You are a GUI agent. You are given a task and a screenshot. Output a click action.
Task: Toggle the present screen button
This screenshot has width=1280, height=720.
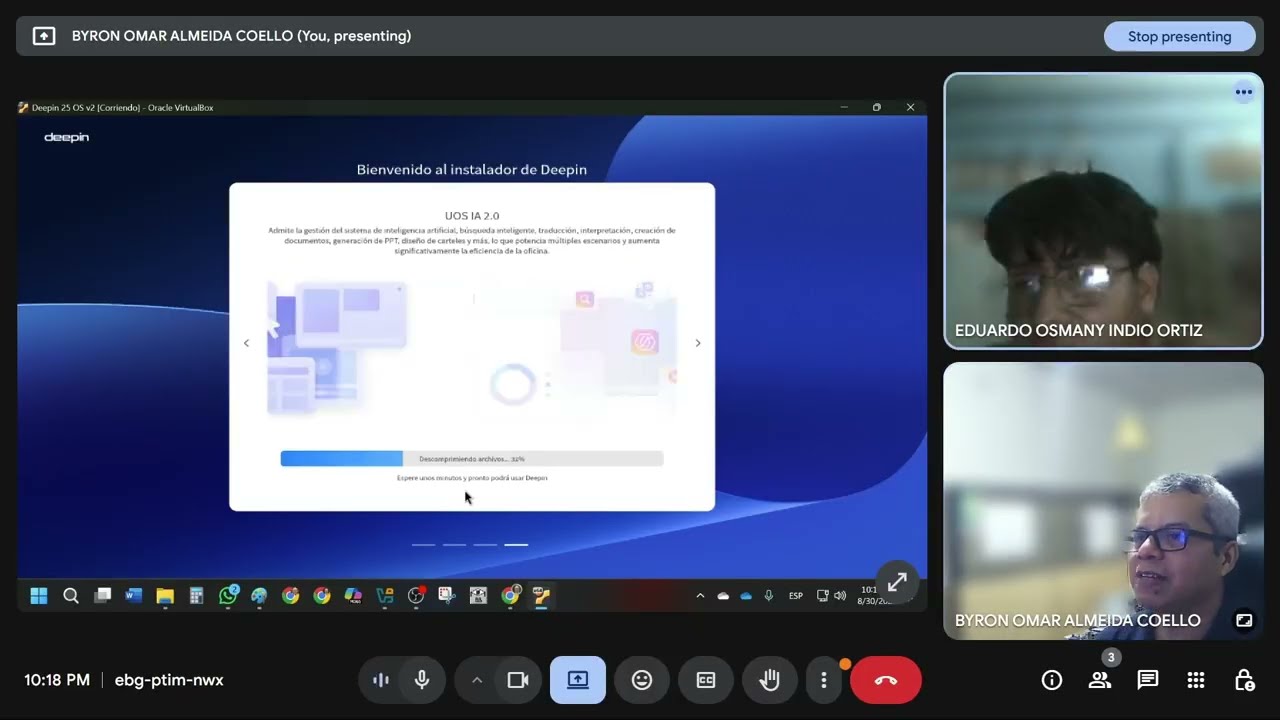(578, 680)
